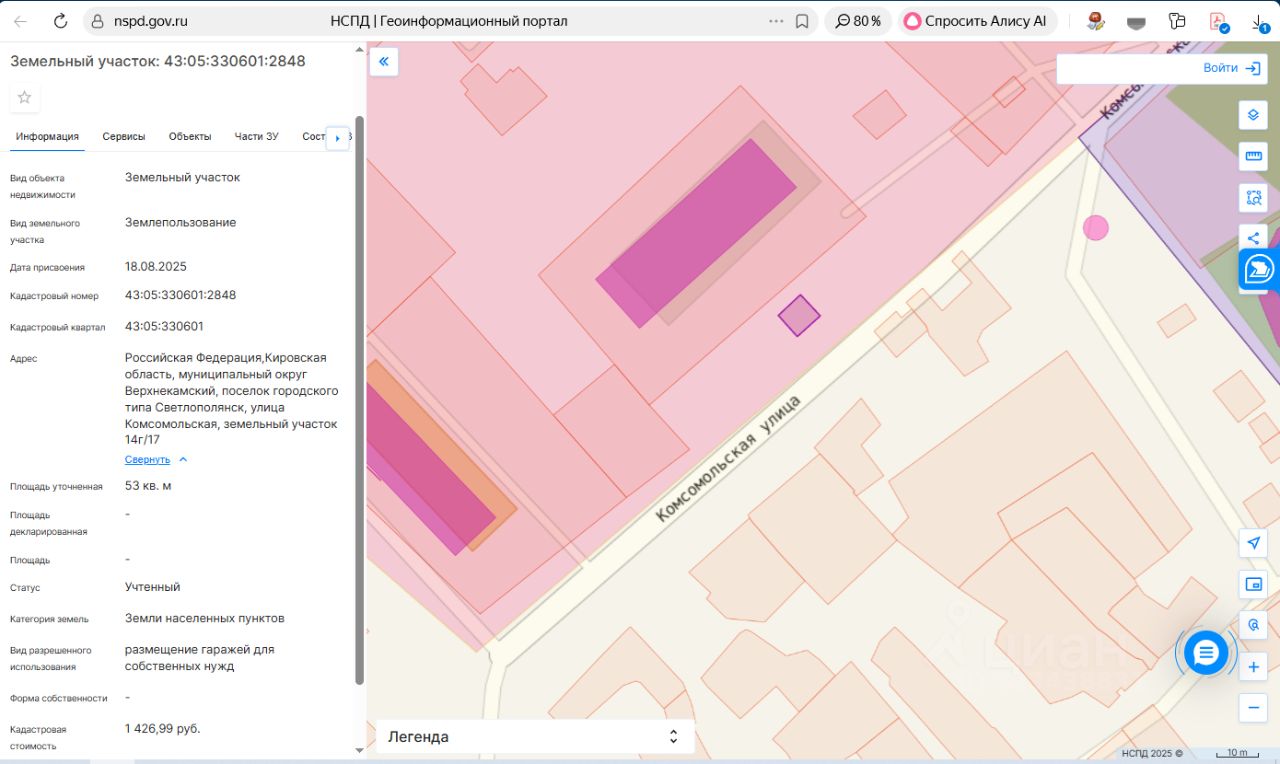Zoom out of the map with minus
1280x764 pixels.
(1253, 708)
